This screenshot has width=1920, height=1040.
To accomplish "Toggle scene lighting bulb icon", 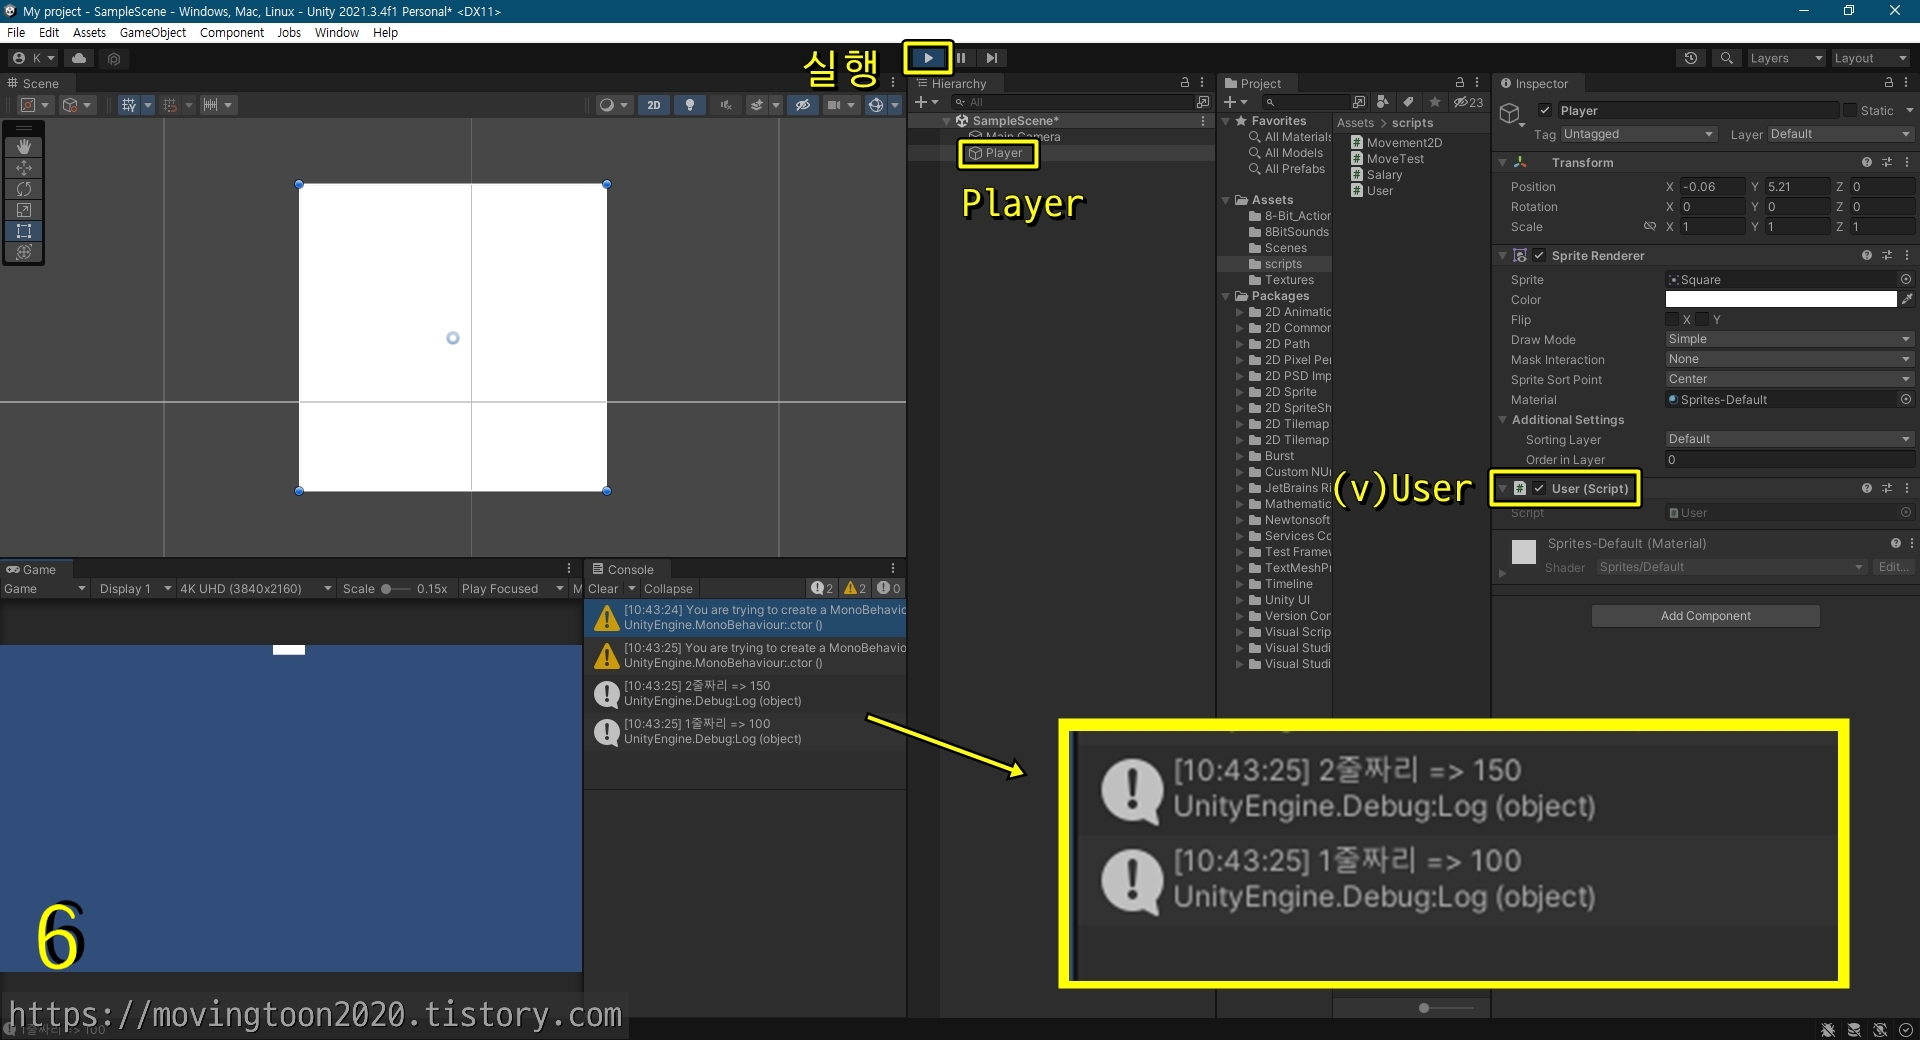I will coord(689,105).
